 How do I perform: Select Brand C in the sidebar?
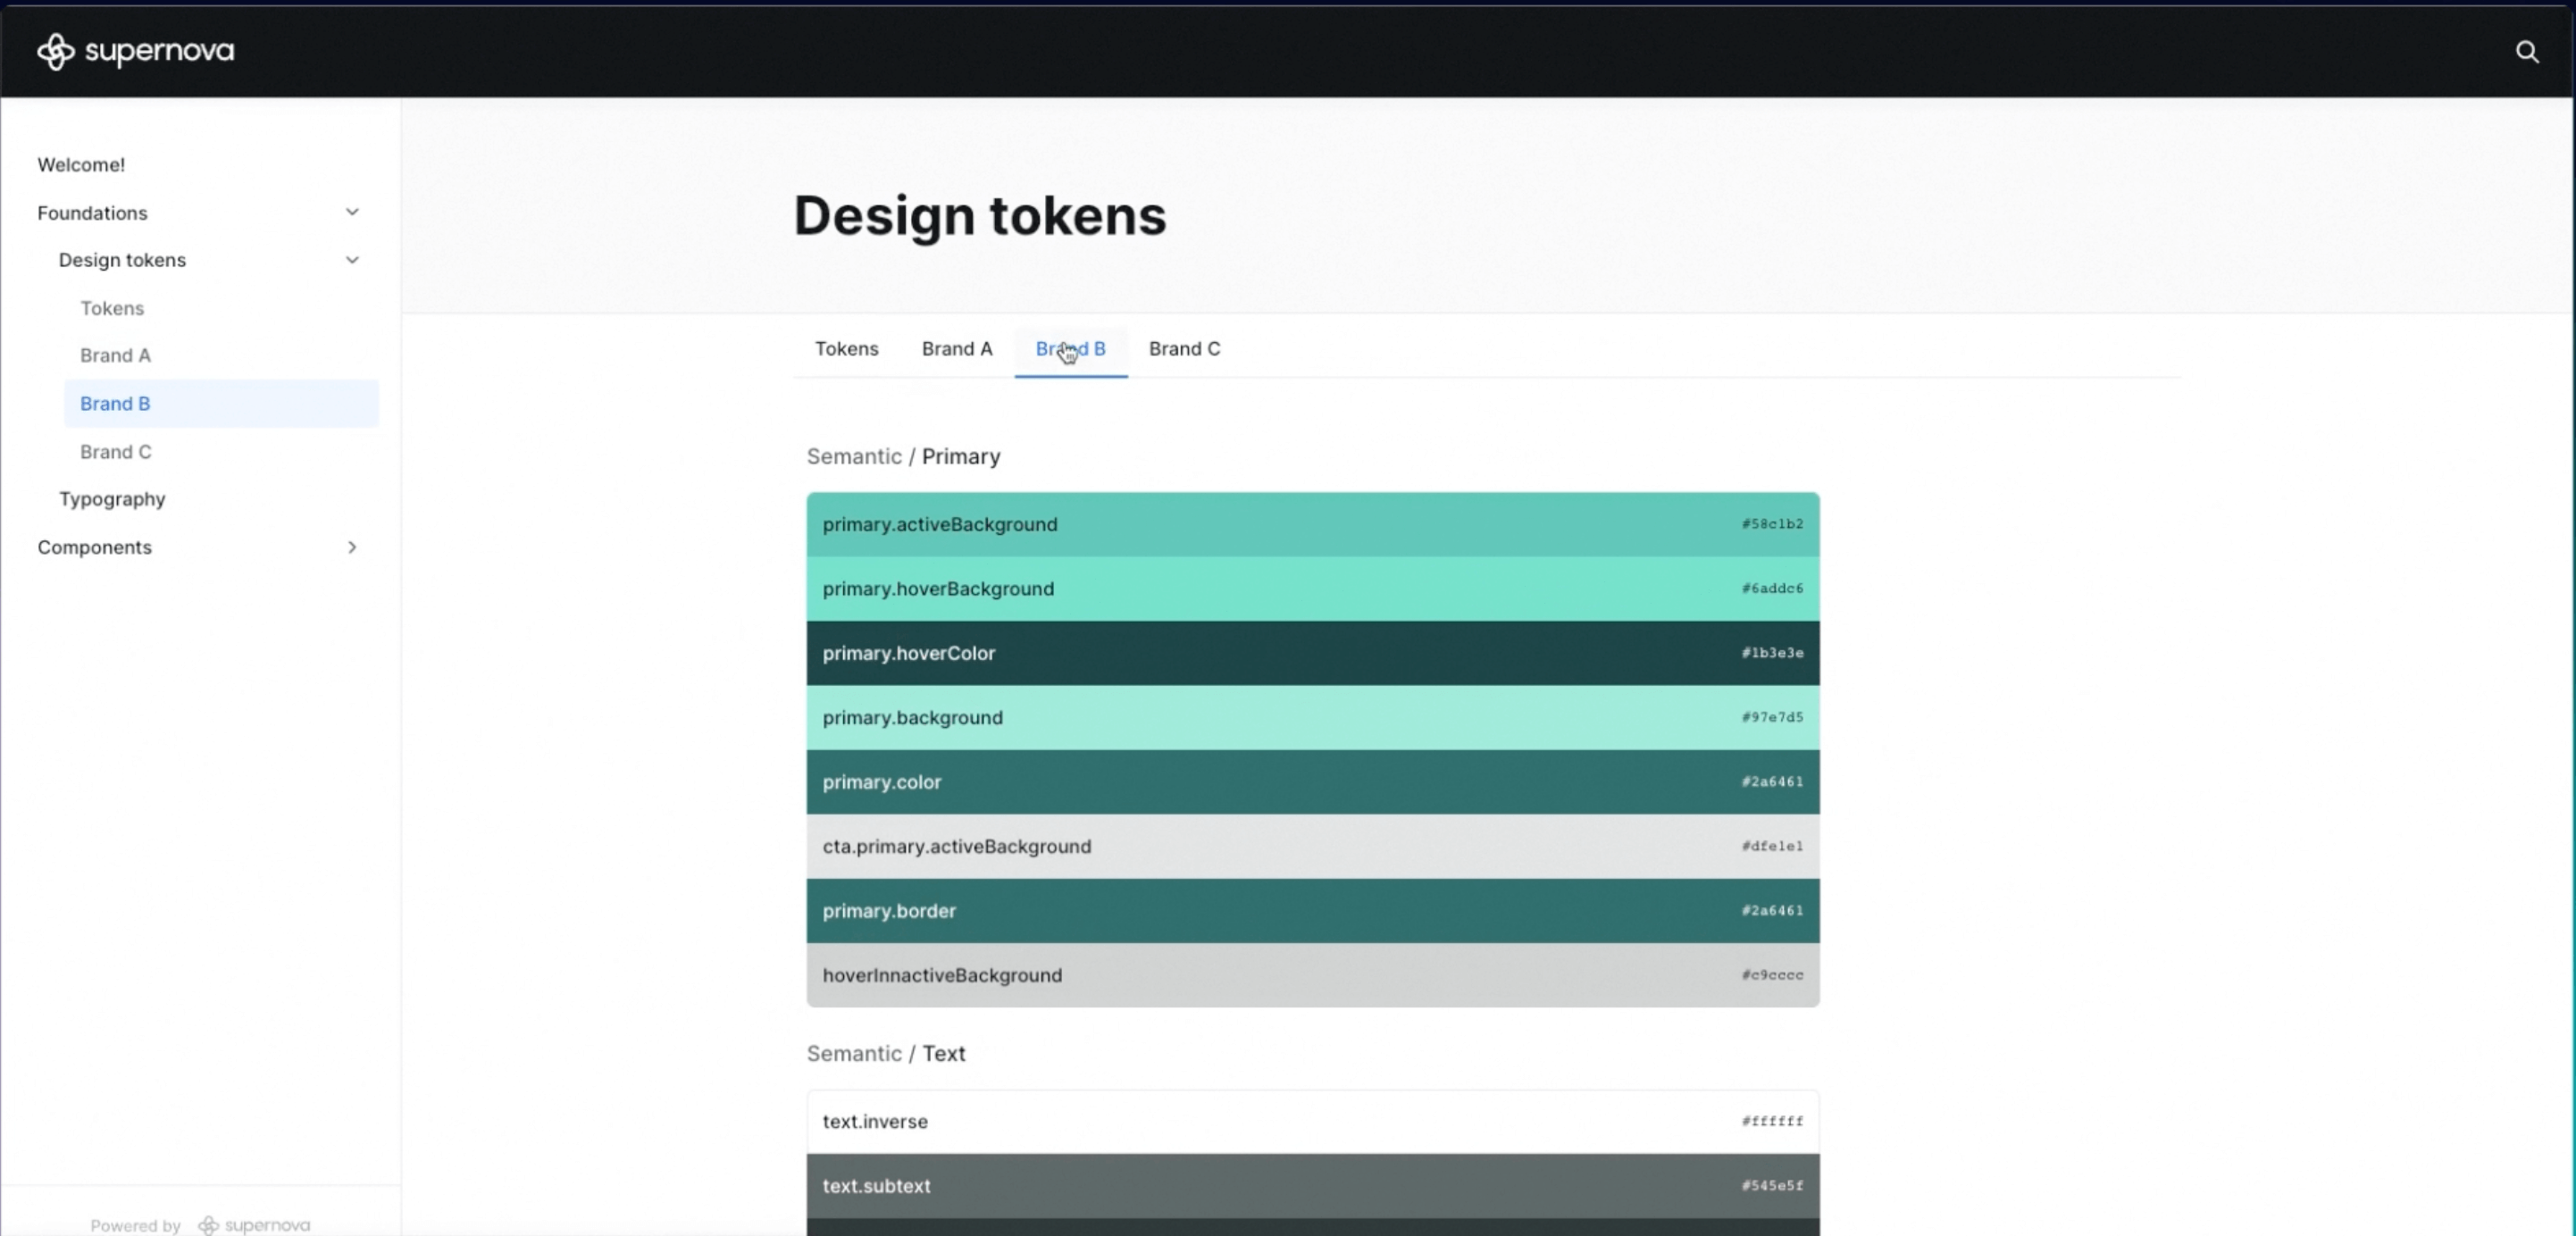pos(116,452)
